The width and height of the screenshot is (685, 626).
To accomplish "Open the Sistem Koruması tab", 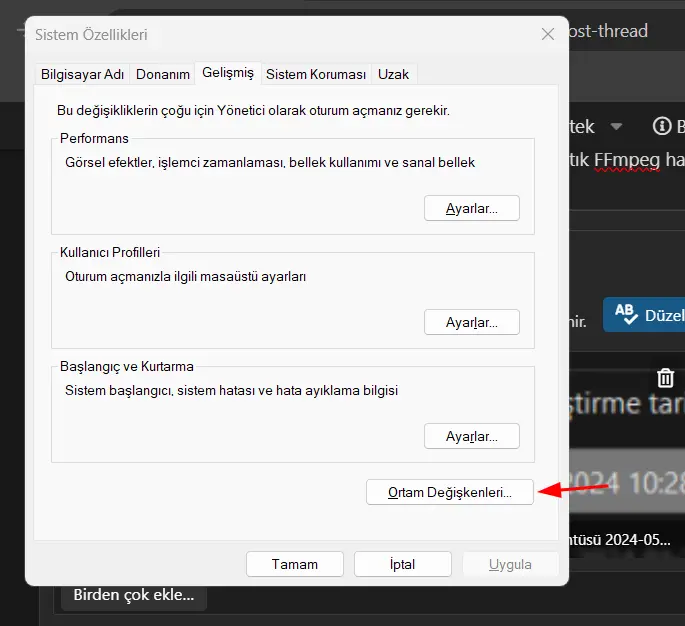I will pyautogui.click(x=316, y=74).
